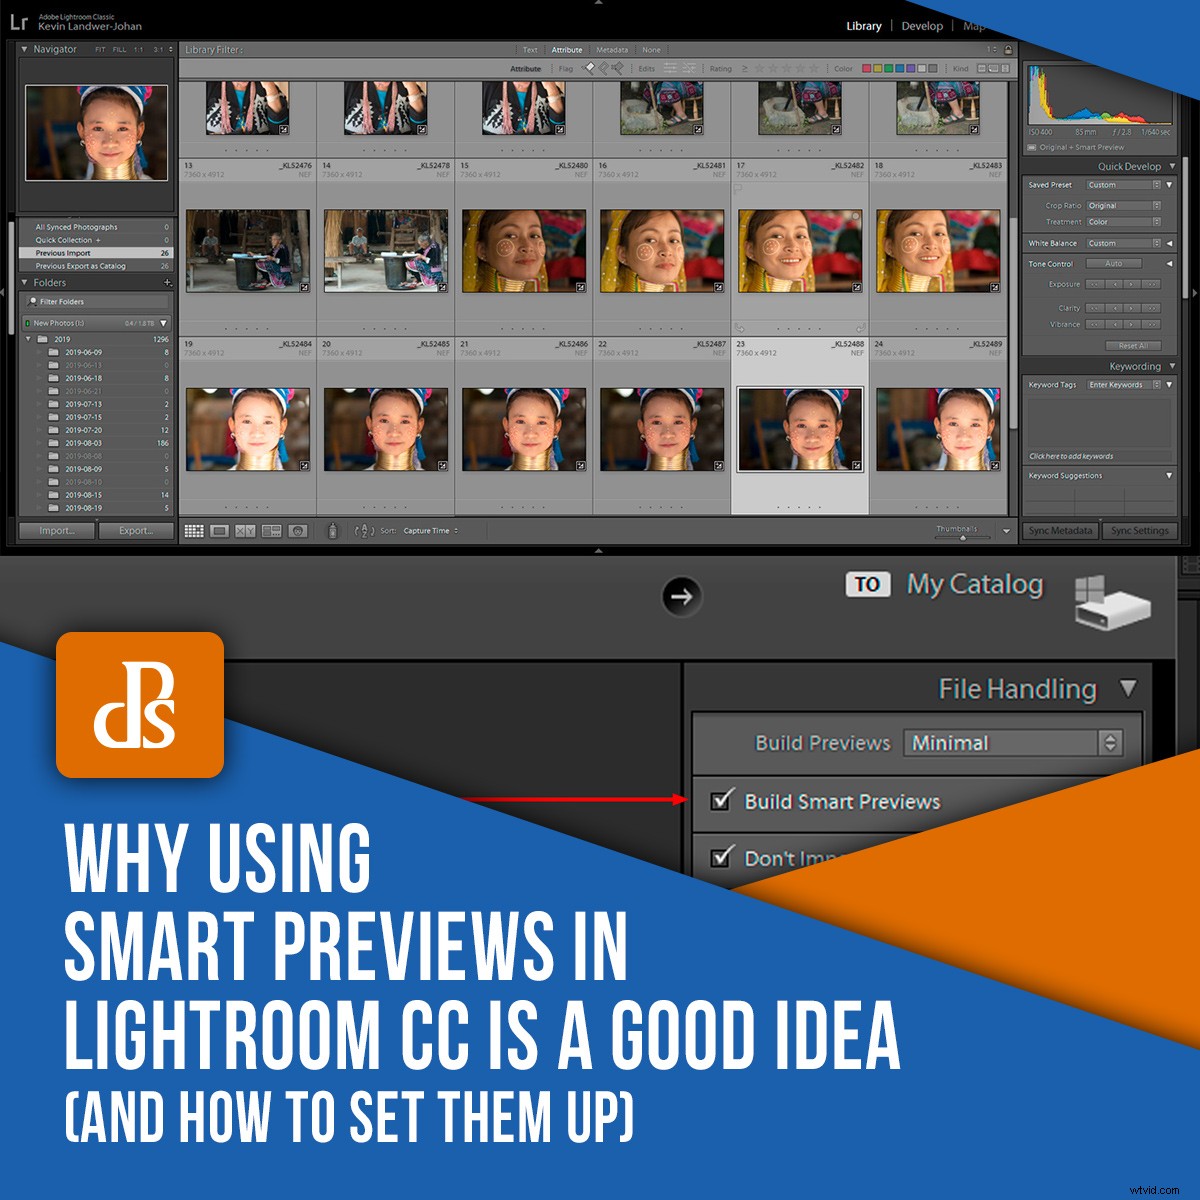
Task: Open Compare view
Action: coord(244,530)
